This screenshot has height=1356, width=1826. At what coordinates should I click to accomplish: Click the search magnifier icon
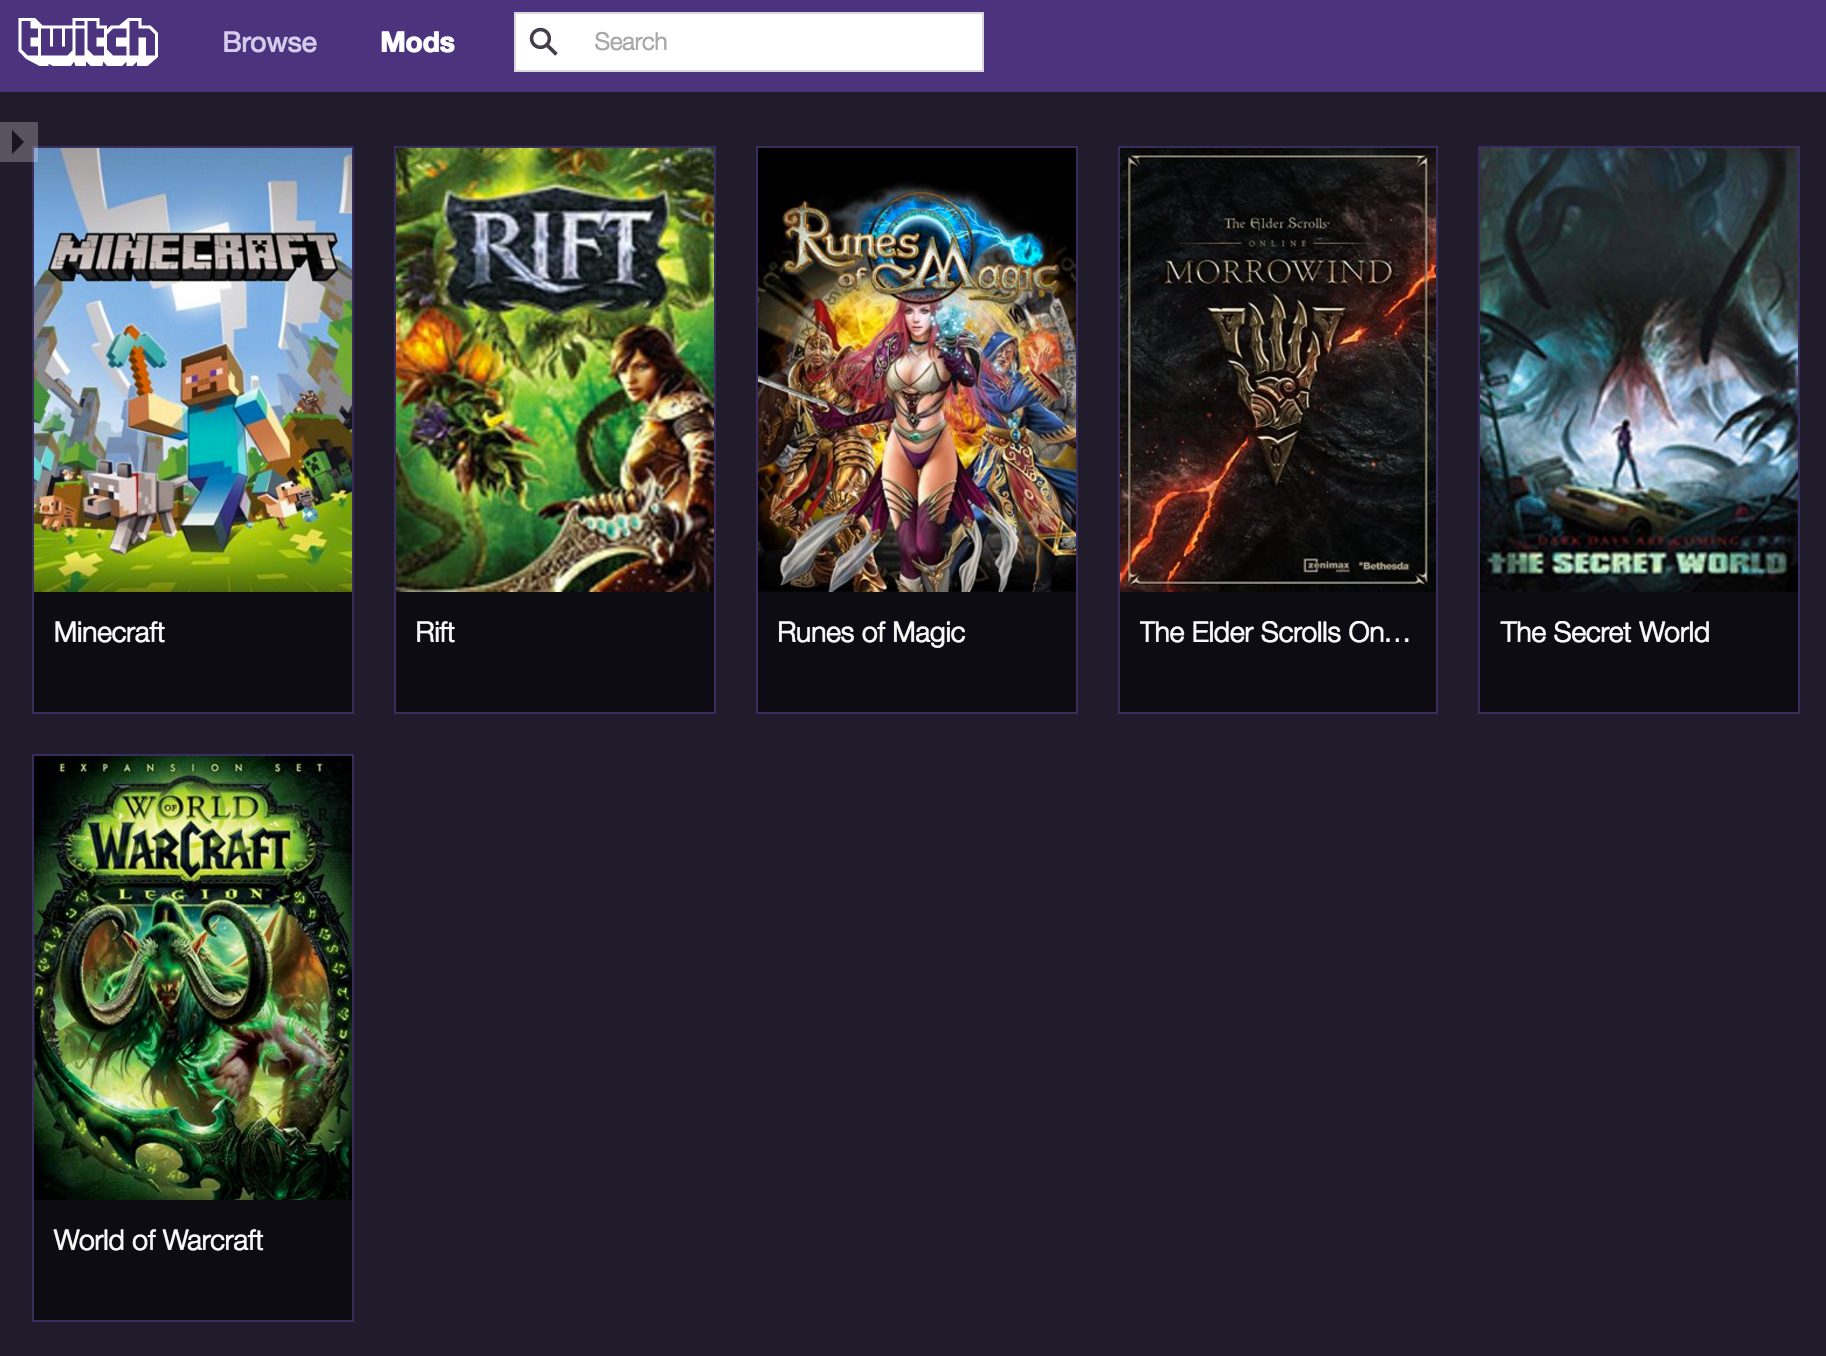click(543, 42)
